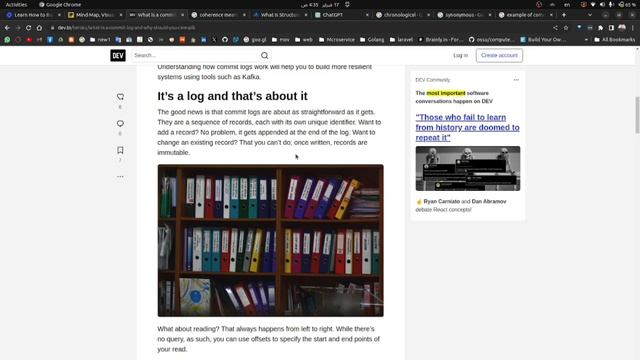Switch to the ChatGPT tab

coord(341,15)
